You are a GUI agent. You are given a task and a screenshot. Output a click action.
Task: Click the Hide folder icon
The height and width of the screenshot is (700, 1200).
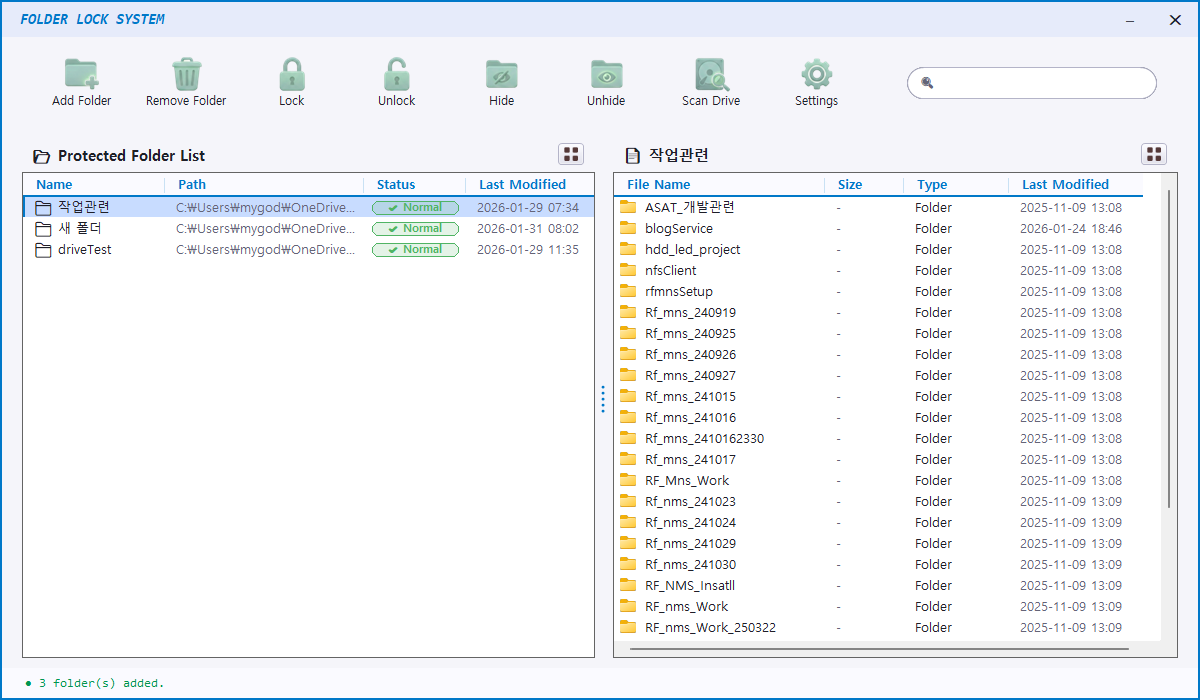click(x=502, y=74)
